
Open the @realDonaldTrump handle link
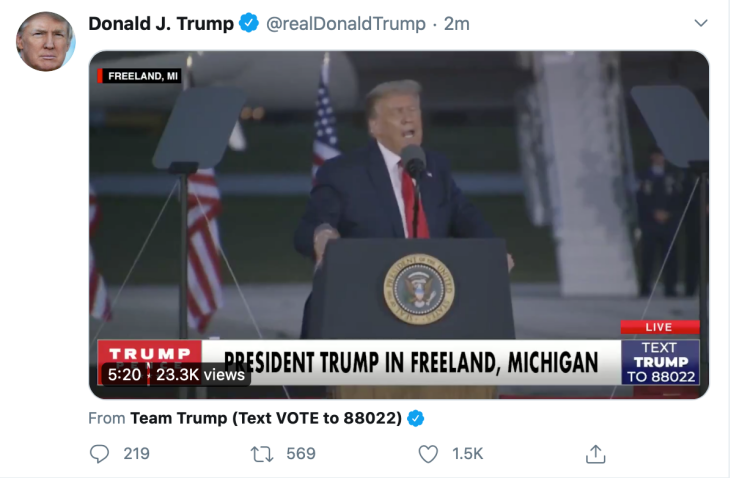click(x=345, y=24)
